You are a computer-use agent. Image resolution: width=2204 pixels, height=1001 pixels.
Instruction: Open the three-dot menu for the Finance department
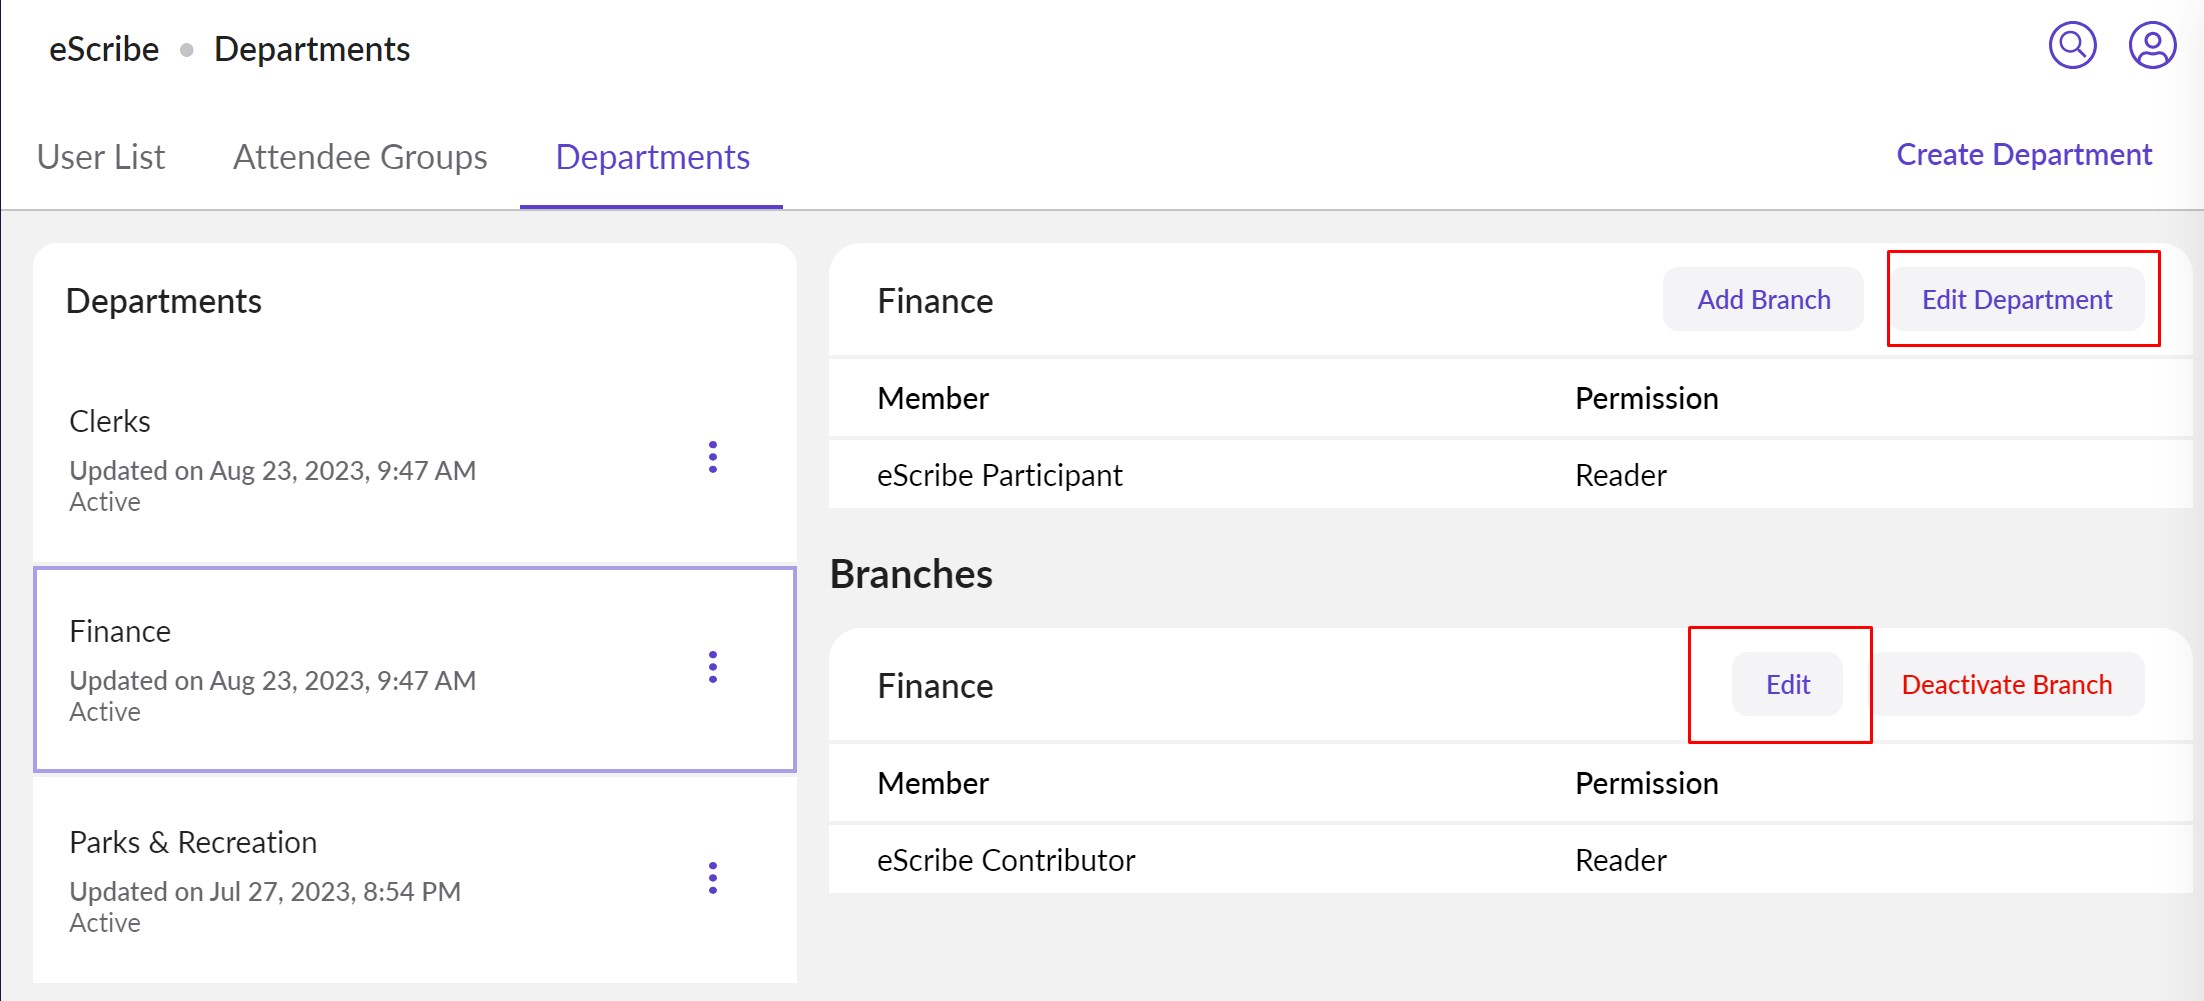pyautogui.click(x=712, y=667)
